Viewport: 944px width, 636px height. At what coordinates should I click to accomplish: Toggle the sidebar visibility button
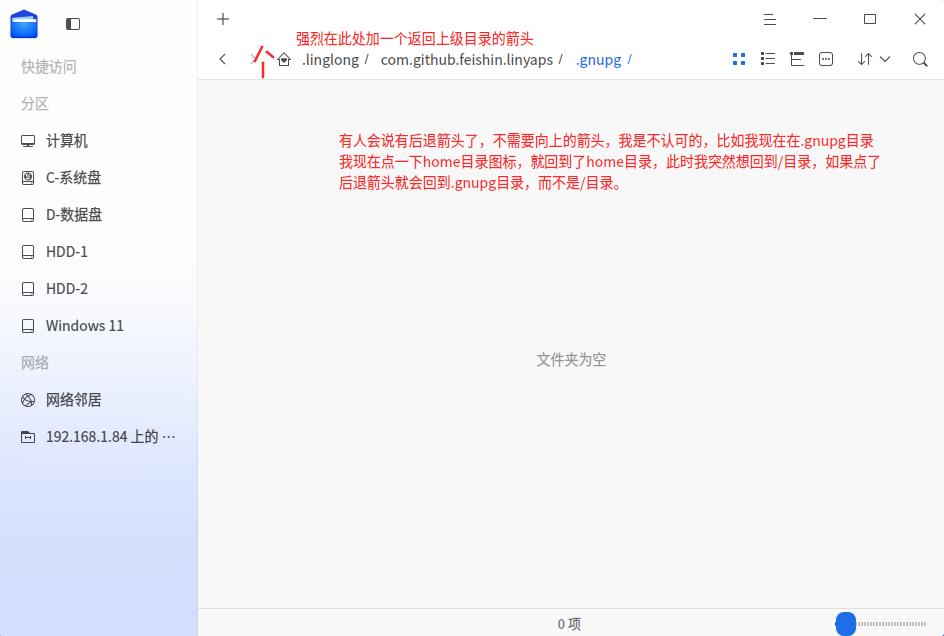73,24
